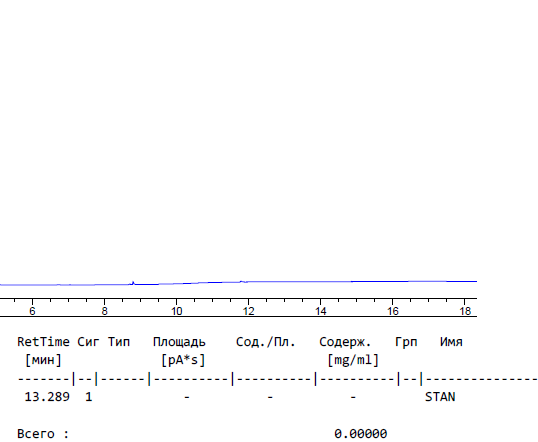The height and width of the screenshot is (442, 538).
Task: Select the 6 minute axis label
Action: pyautogui.click(x=32, y=311)
